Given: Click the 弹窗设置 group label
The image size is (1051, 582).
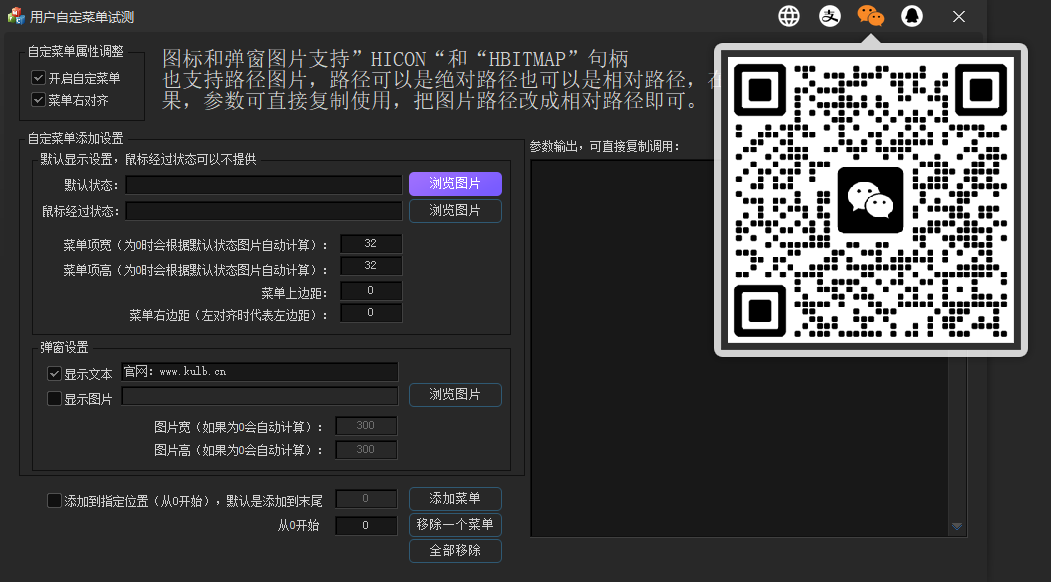Looking at the screenshot, I should pyautogui.click(x=64, y=347).
